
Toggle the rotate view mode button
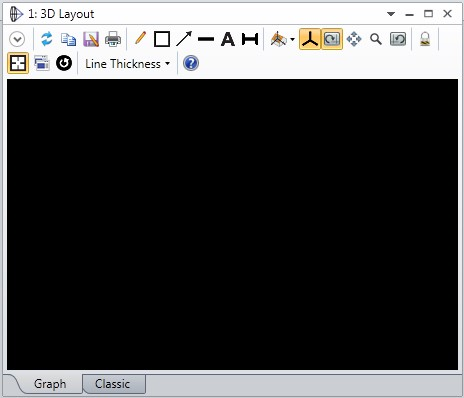coord(332,39)
